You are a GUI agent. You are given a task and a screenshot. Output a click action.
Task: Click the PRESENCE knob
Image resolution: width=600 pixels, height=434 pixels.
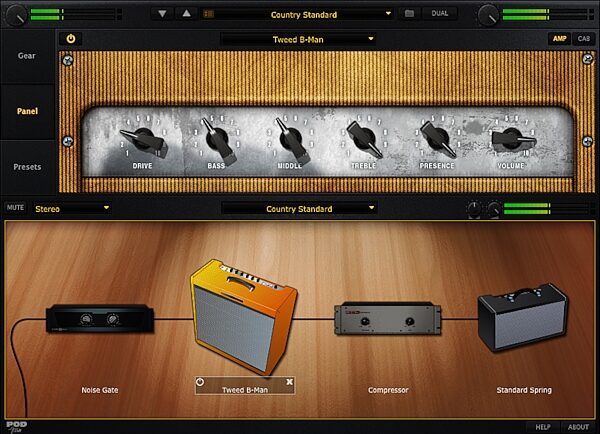point(438,139)
